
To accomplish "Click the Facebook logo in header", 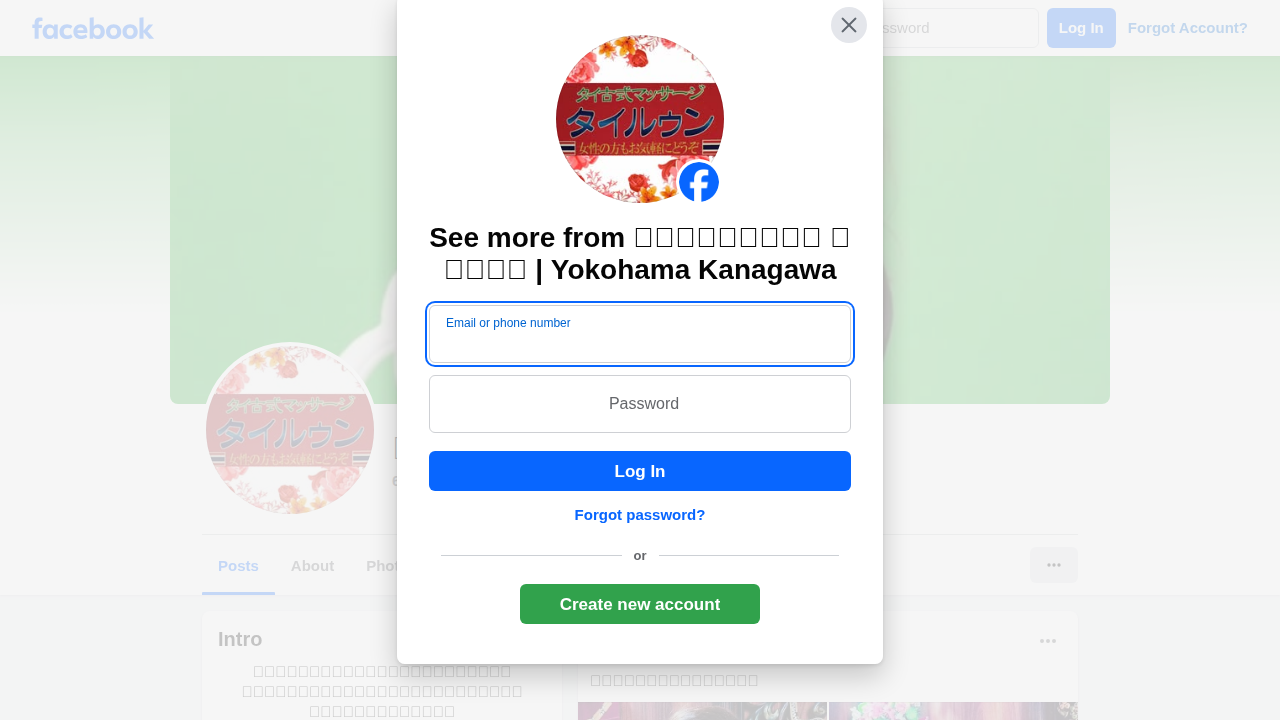I will coord(93,28).
